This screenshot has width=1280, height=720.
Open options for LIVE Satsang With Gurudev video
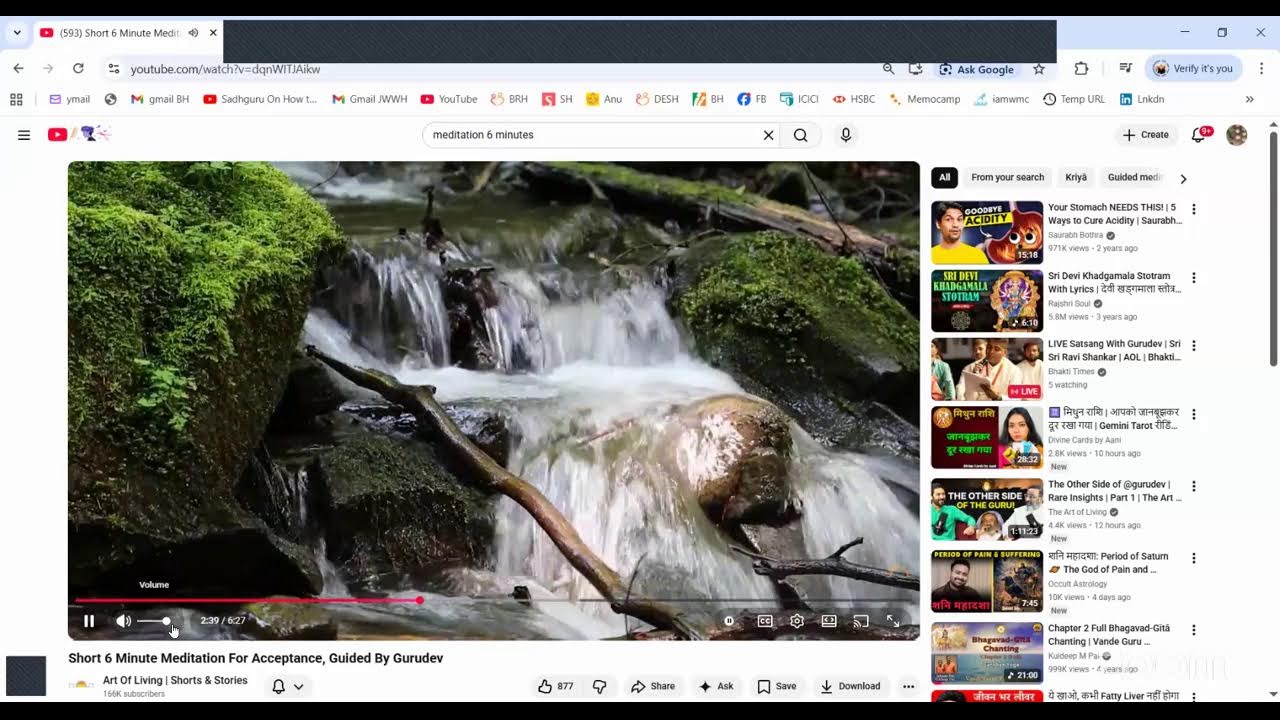tap(1193, 346)
